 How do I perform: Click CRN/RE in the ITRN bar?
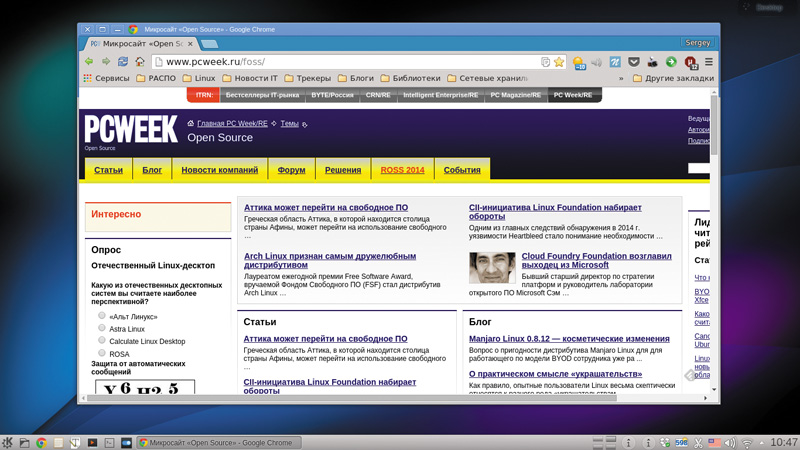click(378, 95)
